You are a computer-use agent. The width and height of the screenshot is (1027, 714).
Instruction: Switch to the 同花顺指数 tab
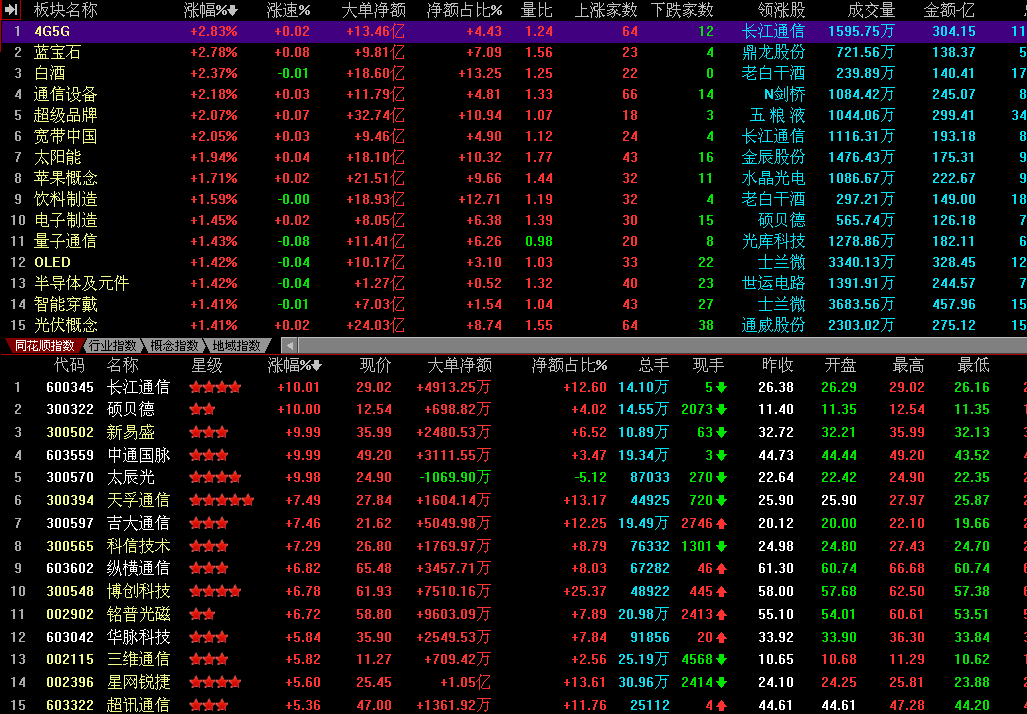coord(44,345)
